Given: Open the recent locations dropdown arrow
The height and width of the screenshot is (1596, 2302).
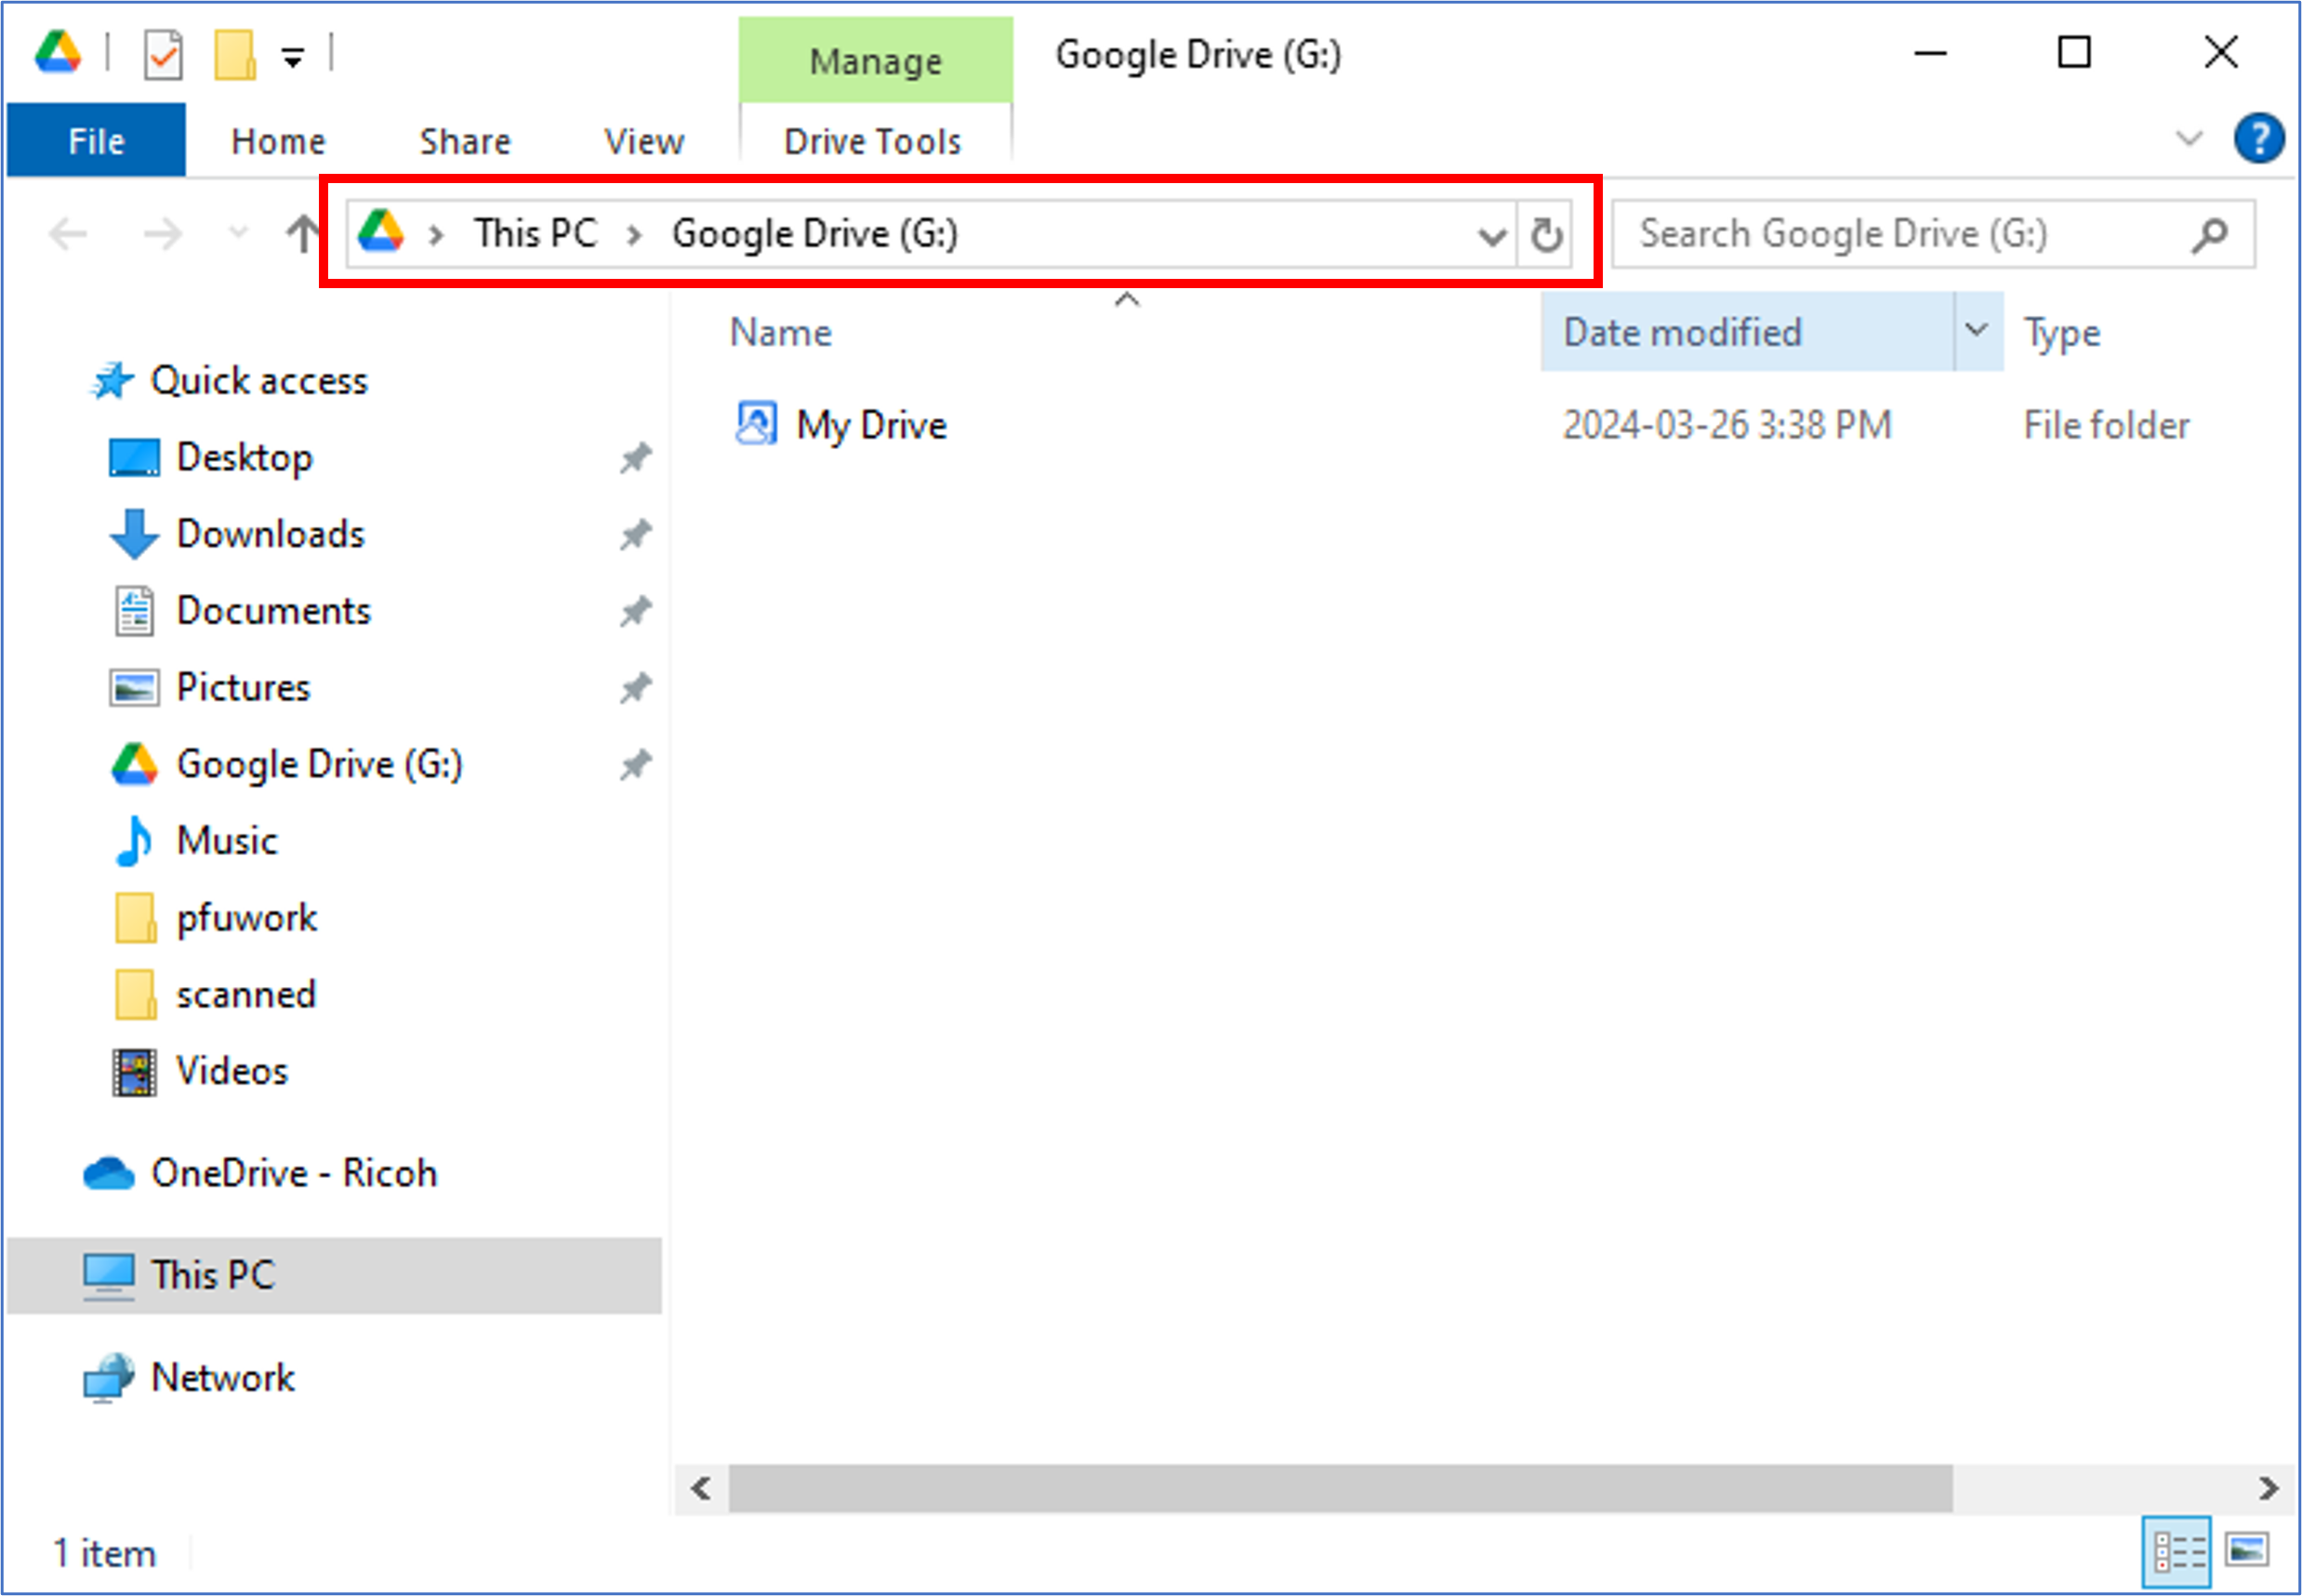Looking at the screenshot, I should pos(238,234).
